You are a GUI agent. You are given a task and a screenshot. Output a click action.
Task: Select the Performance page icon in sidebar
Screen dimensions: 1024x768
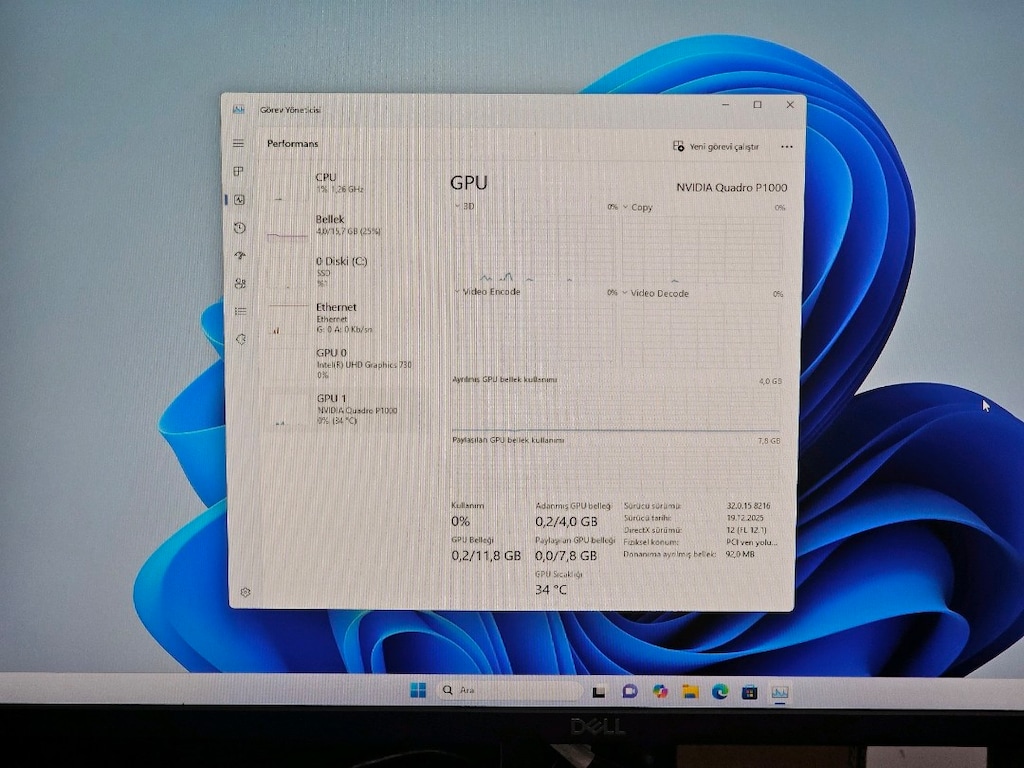(x=240, y=199)
